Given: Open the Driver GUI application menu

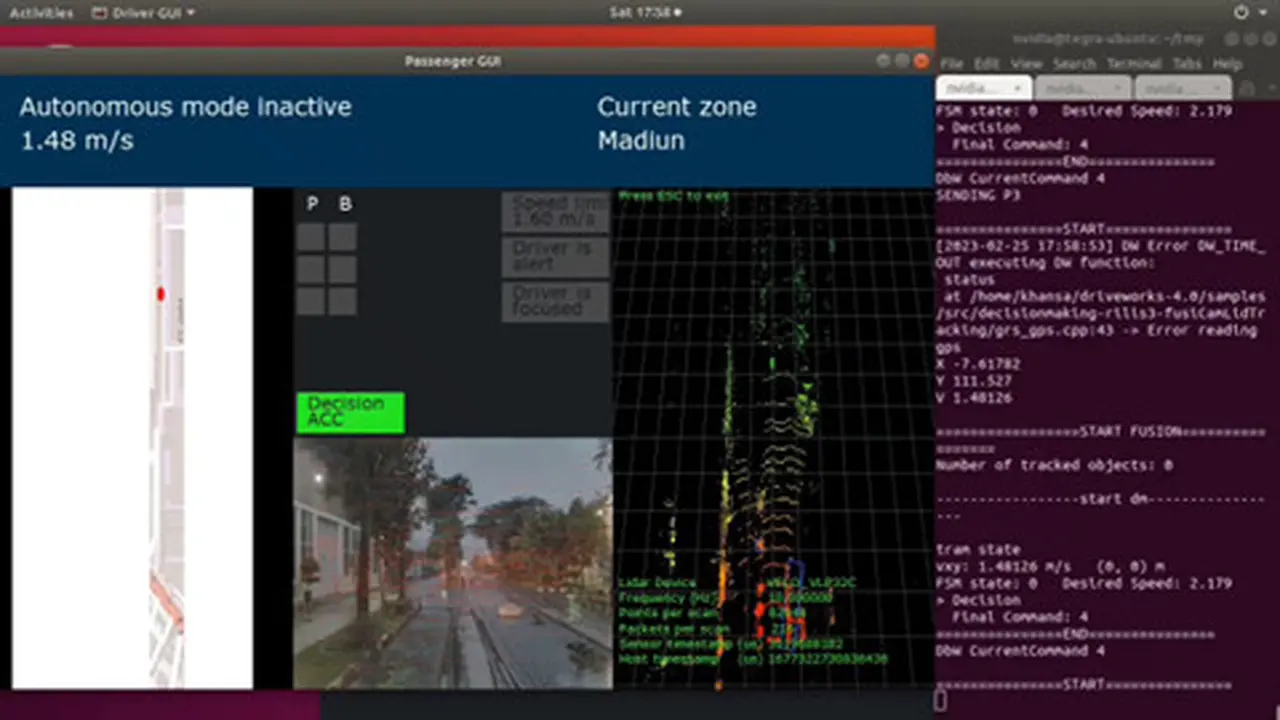Looking at the screenshot, I should [x=143, y=13].
